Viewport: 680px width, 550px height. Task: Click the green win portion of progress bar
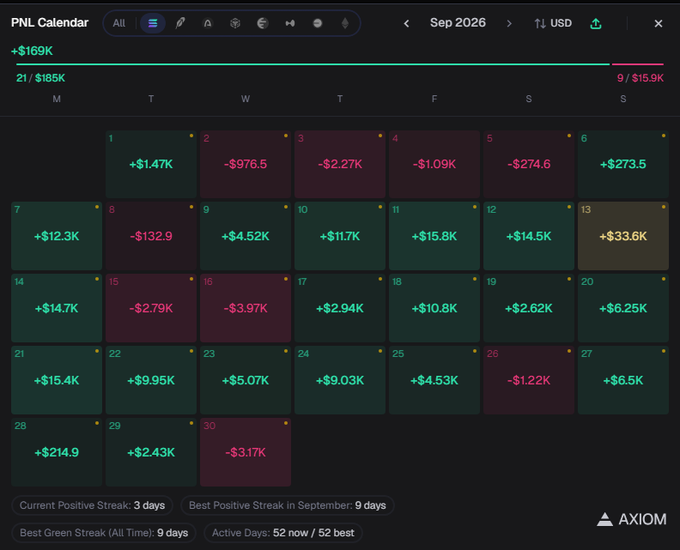(313, 64)
